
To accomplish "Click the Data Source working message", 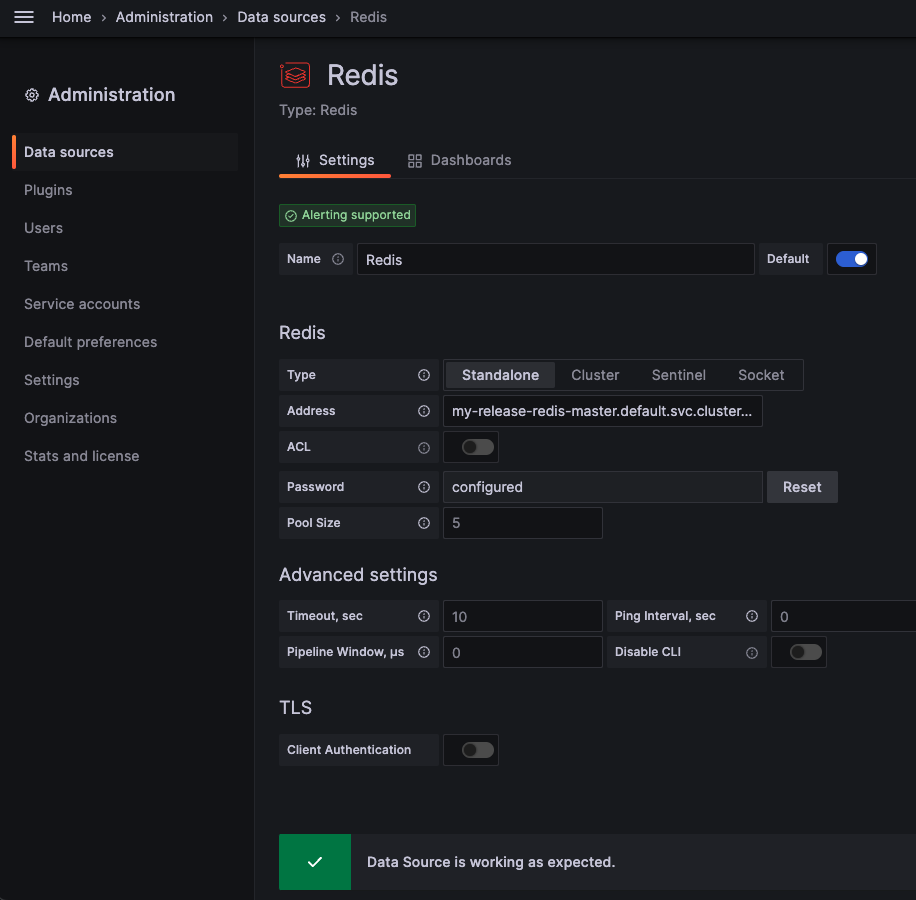I will tap(491, 862).
